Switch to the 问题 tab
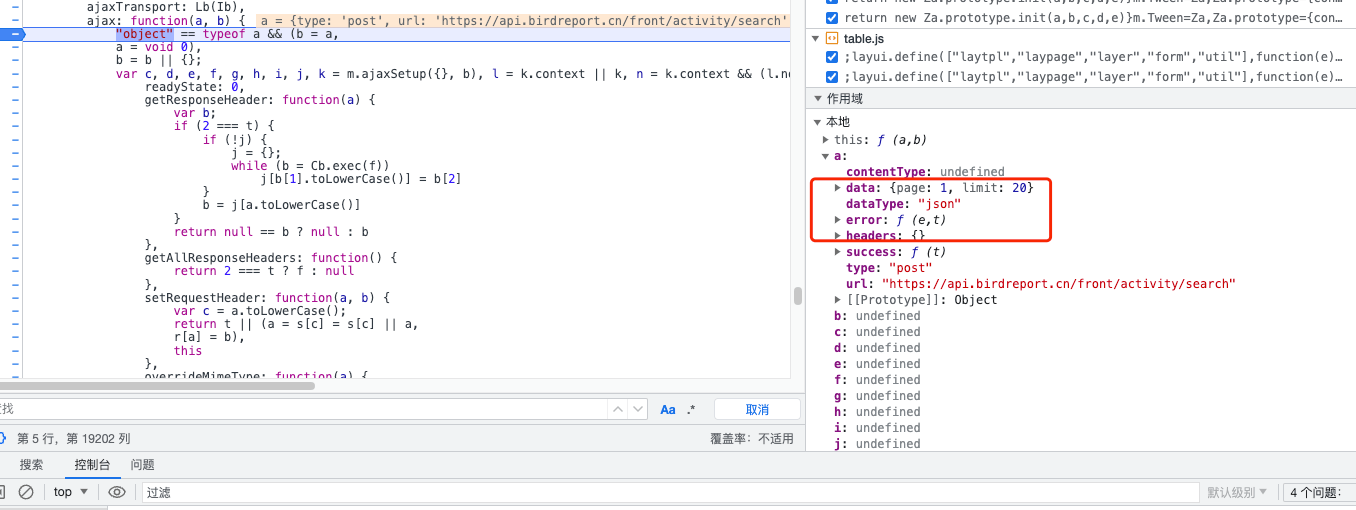 tap(142, 465)
